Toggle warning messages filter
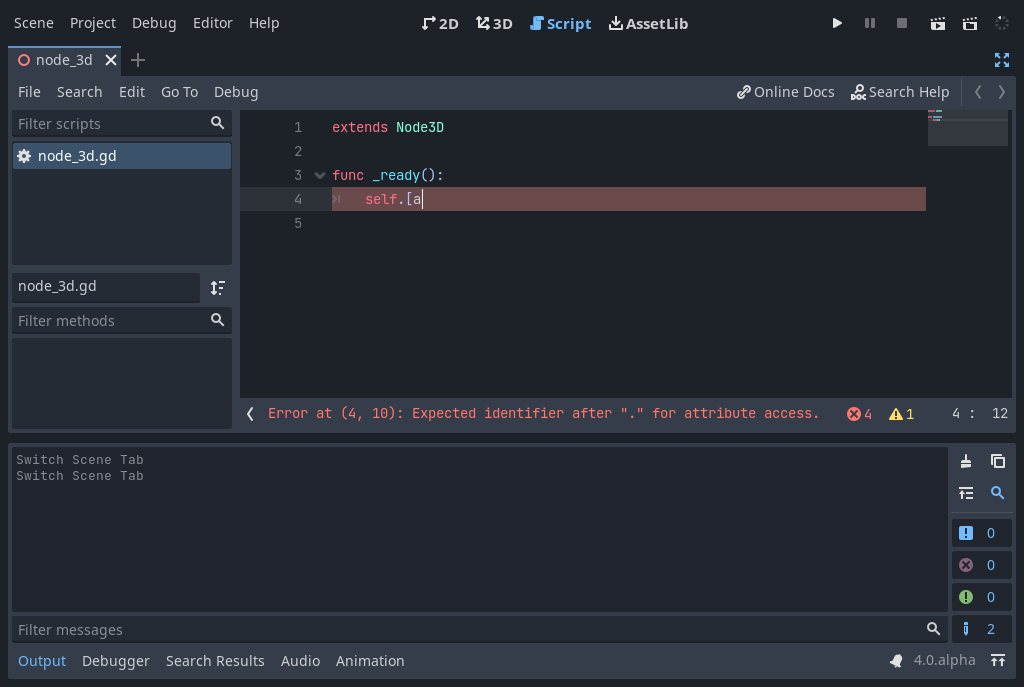Image resolution: width=1024 pixels, height=687 pixels. [982, 597]
